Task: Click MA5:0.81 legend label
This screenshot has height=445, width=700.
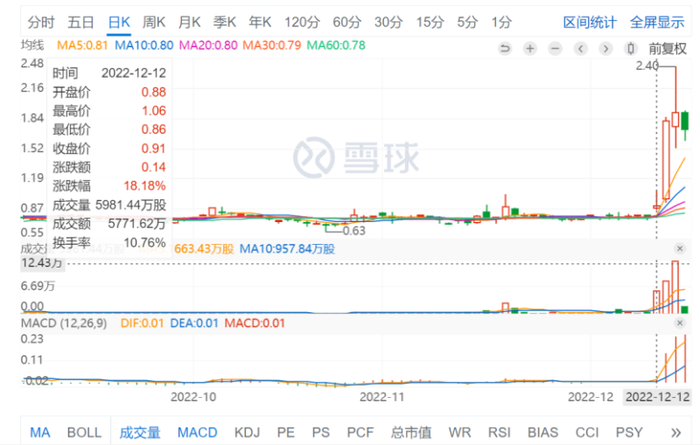Action: (x=83, y=46)
